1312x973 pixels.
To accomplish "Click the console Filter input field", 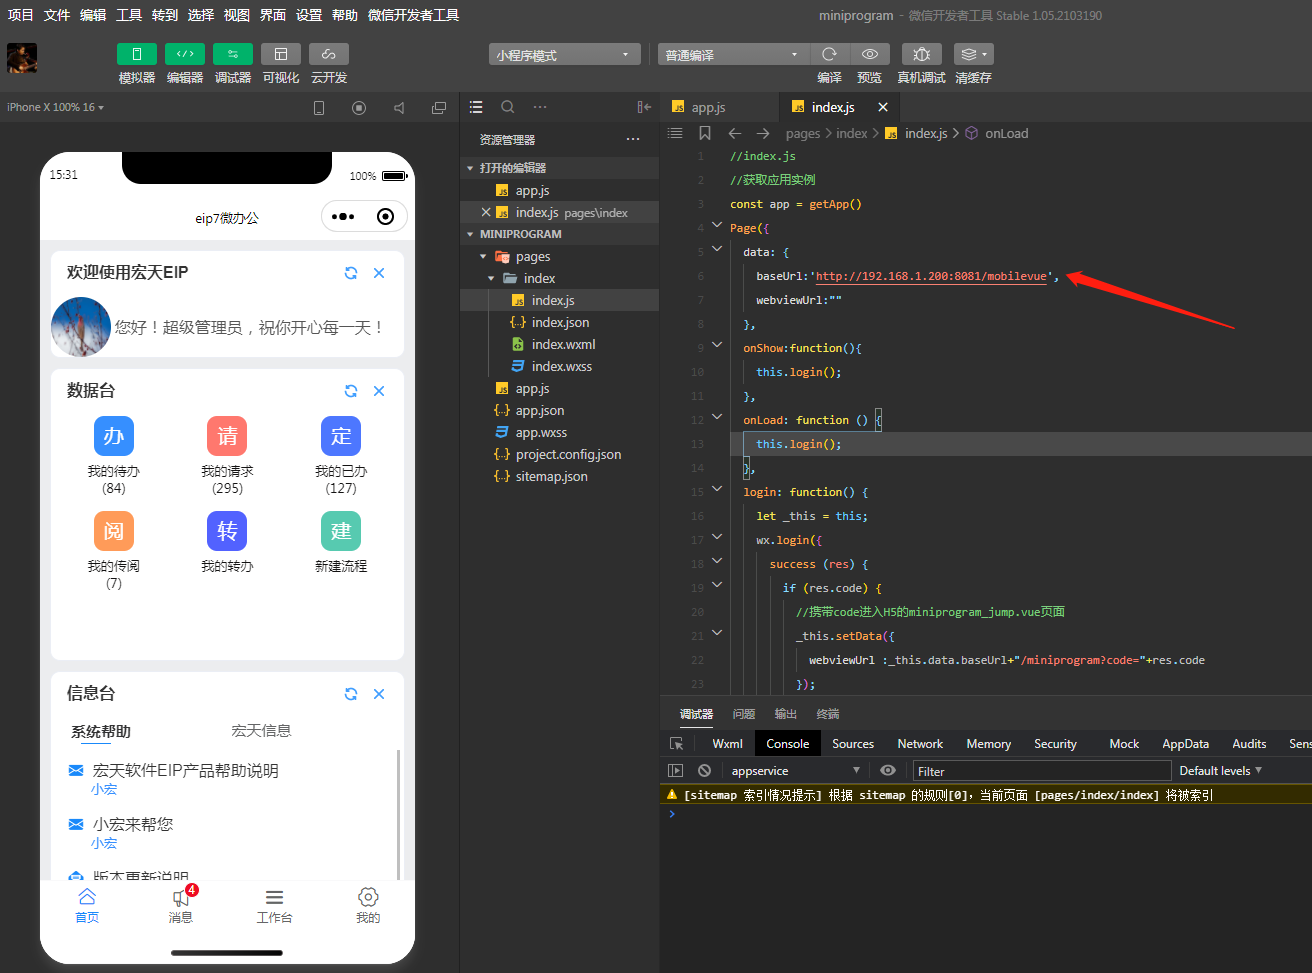I will (1041, 771).
